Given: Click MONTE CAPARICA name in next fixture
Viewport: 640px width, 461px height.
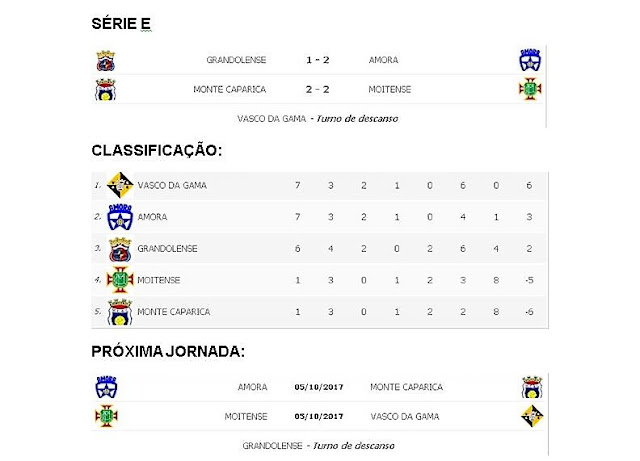Looking at the screenshot, I should (x=406, y=387).
